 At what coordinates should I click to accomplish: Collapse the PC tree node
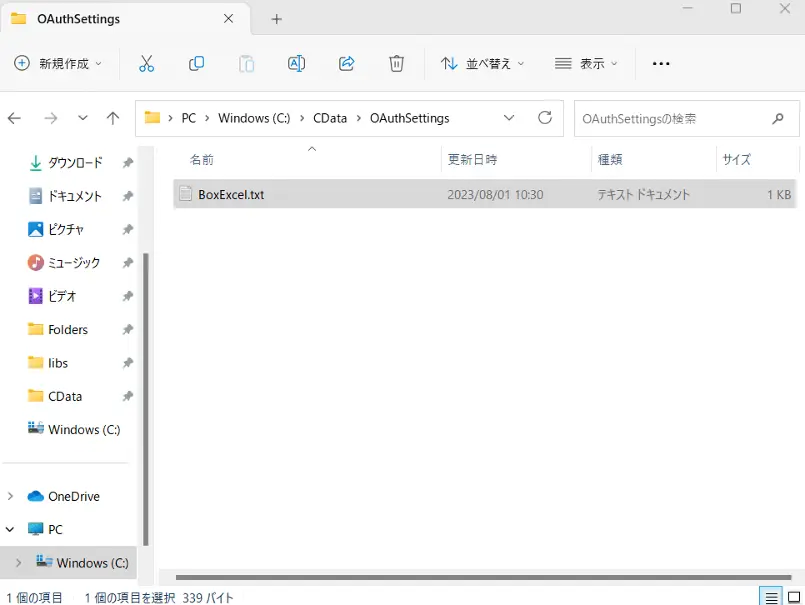(10, 529)
